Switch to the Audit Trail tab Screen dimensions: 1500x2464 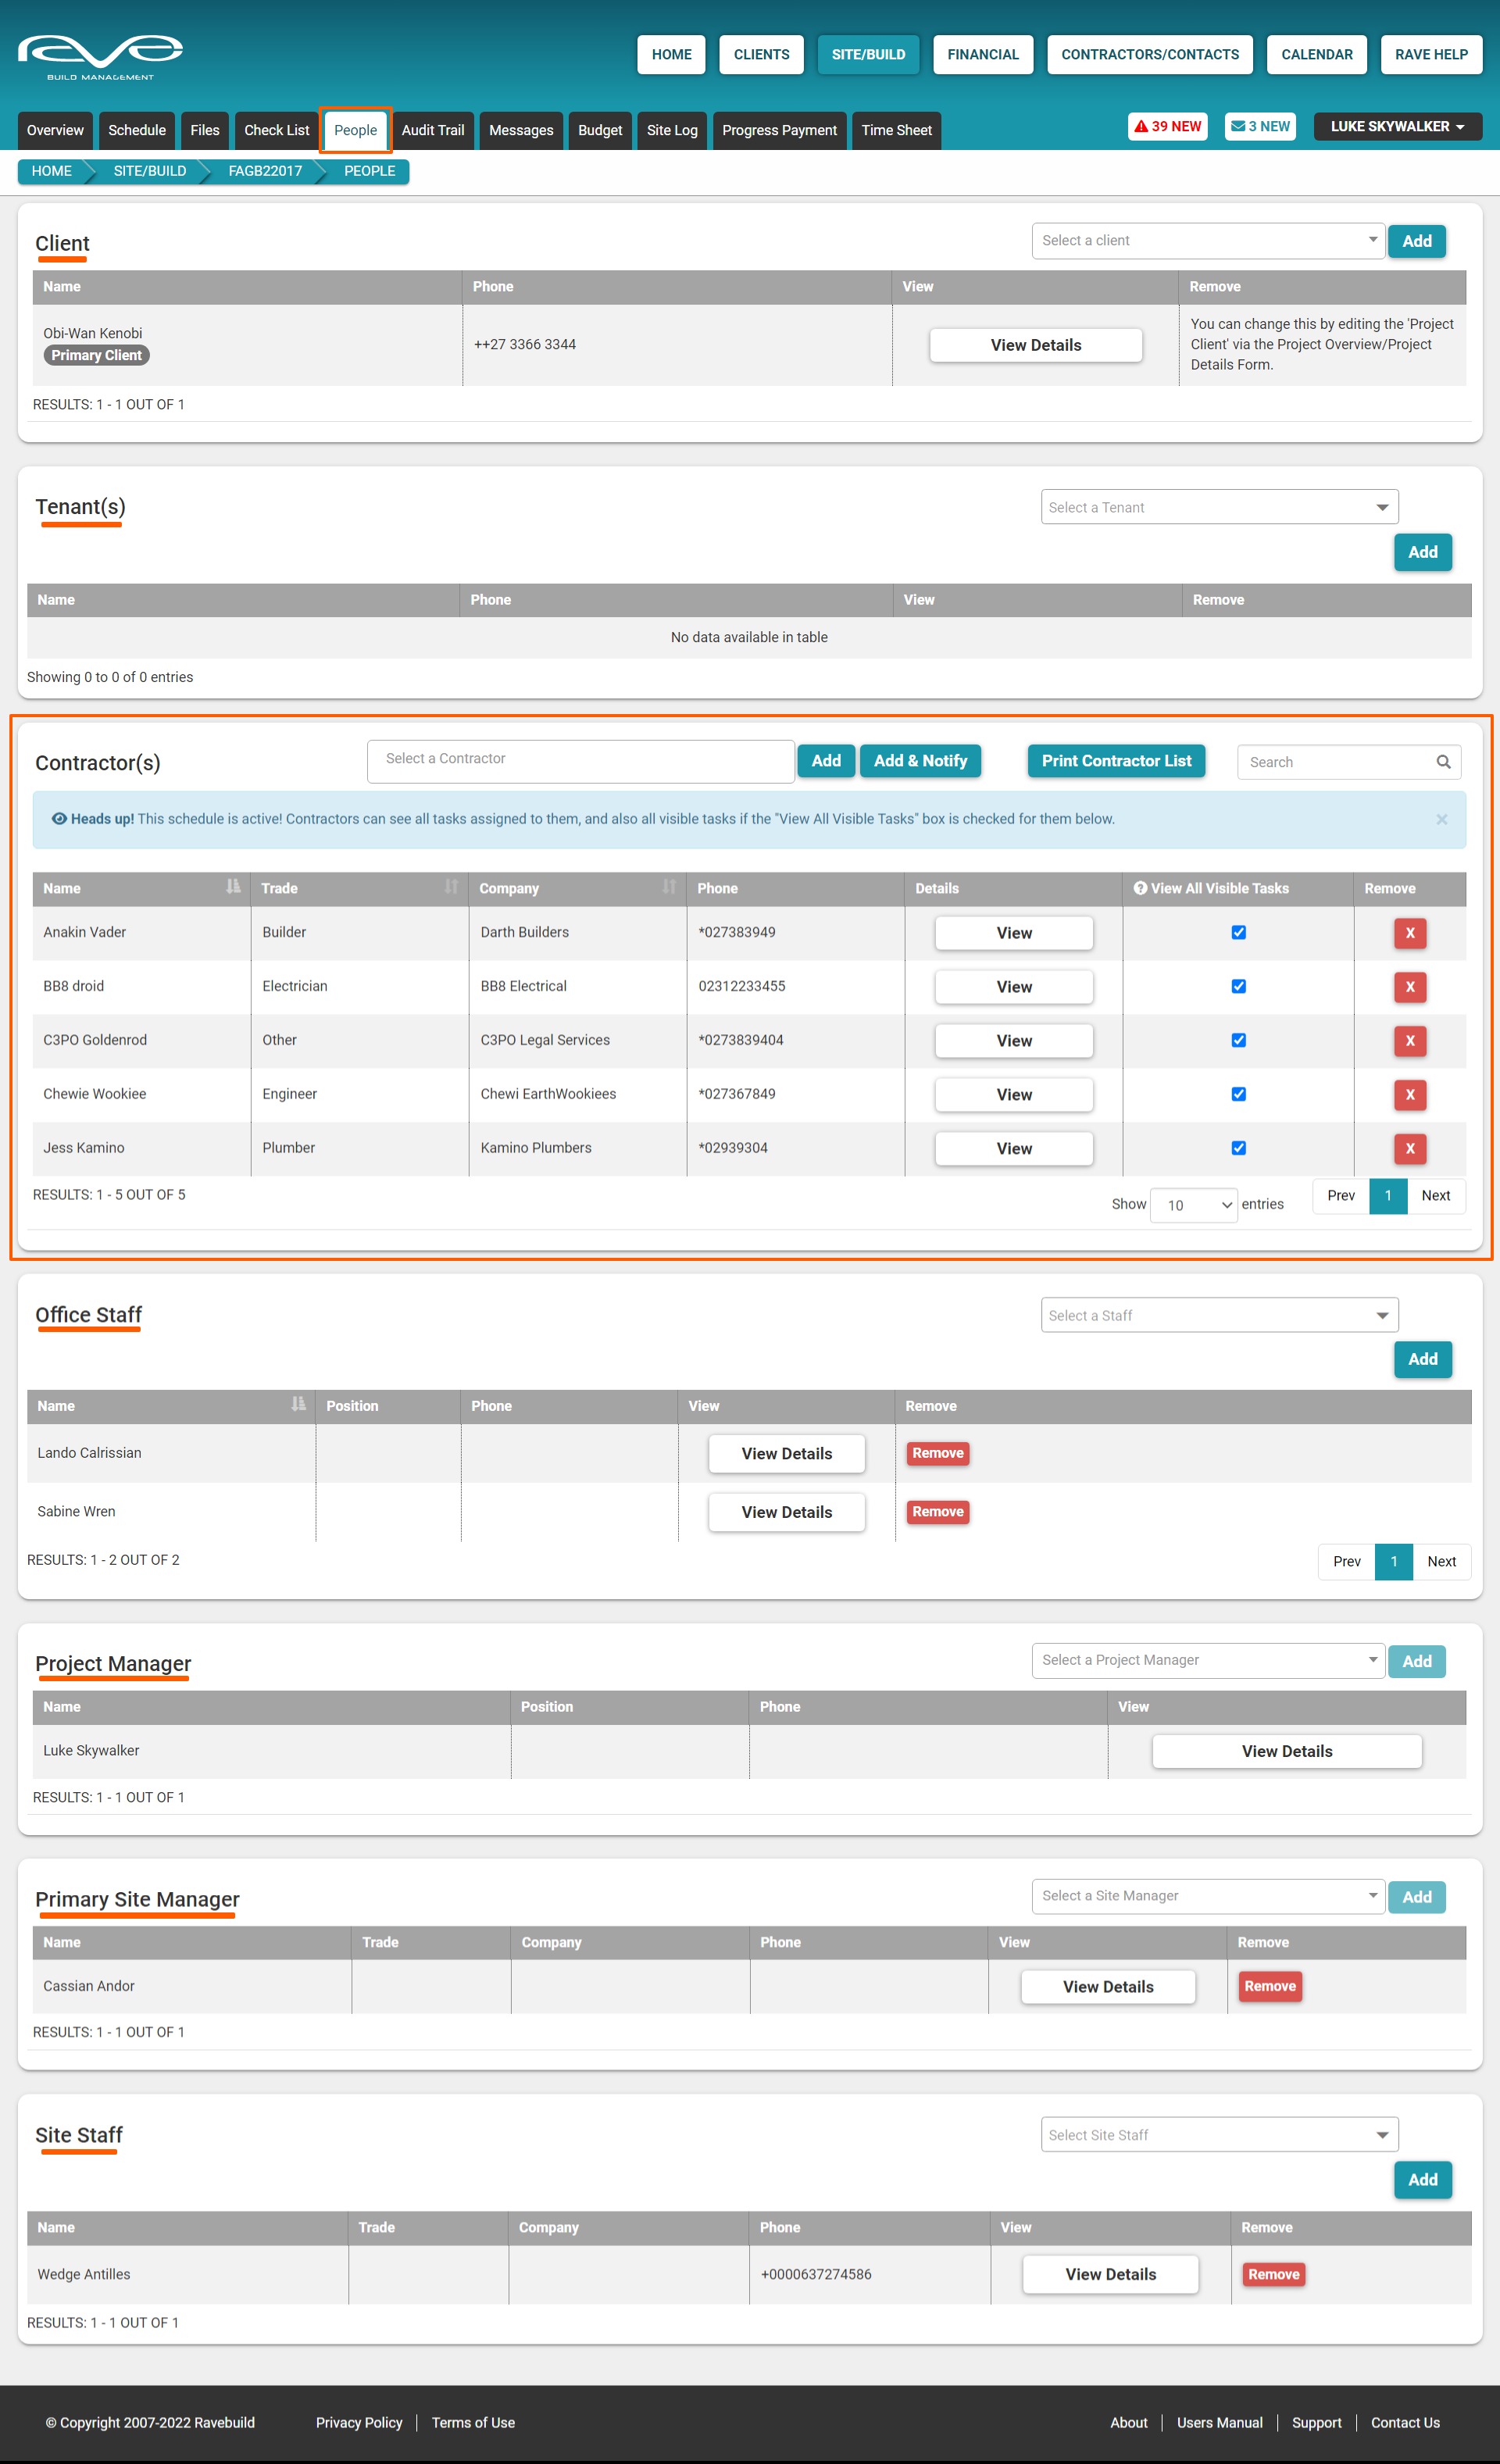pos(432,131)
